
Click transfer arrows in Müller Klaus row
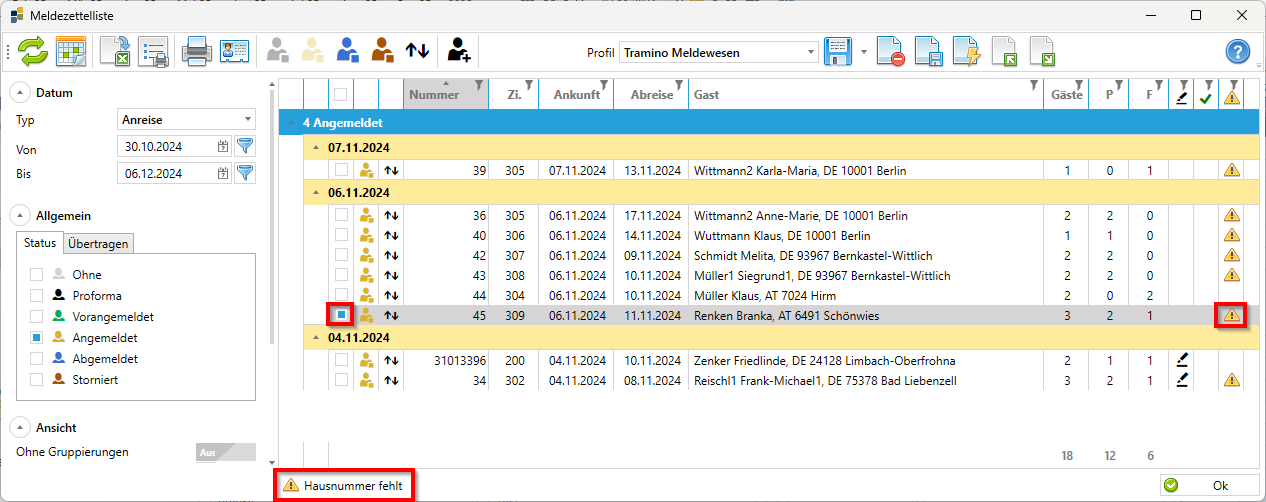pyautogui.click(x=391, y=296)
